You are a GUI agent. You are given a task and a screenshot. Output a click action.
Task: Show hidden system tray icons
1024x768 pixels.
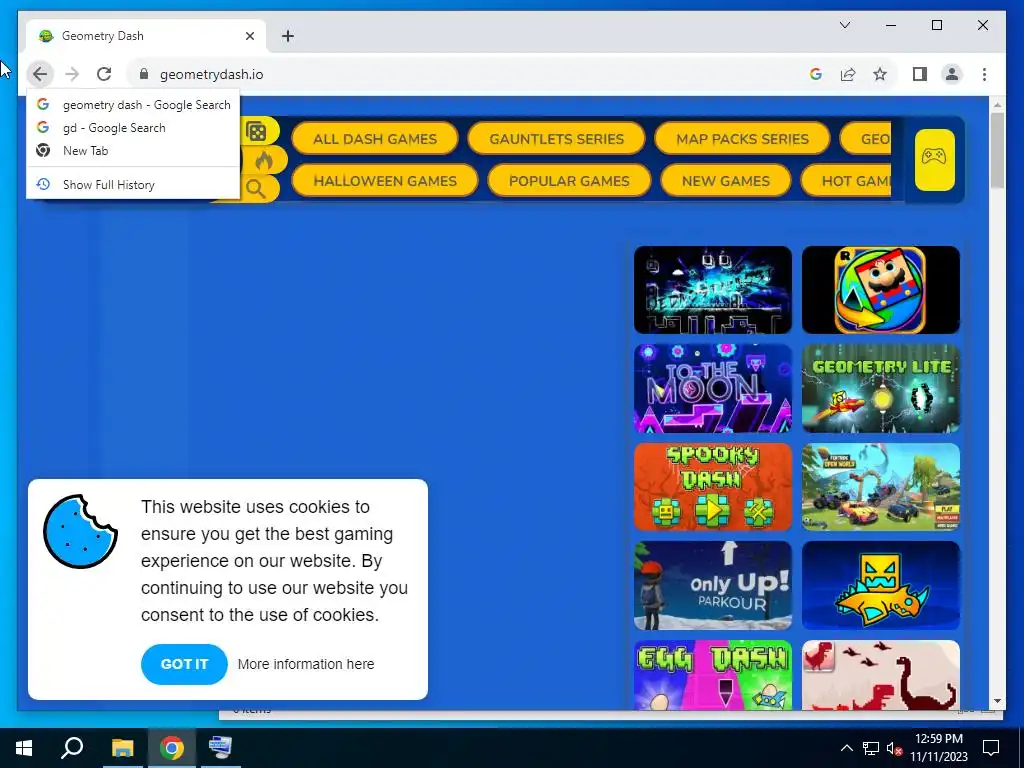pos(846,748)
